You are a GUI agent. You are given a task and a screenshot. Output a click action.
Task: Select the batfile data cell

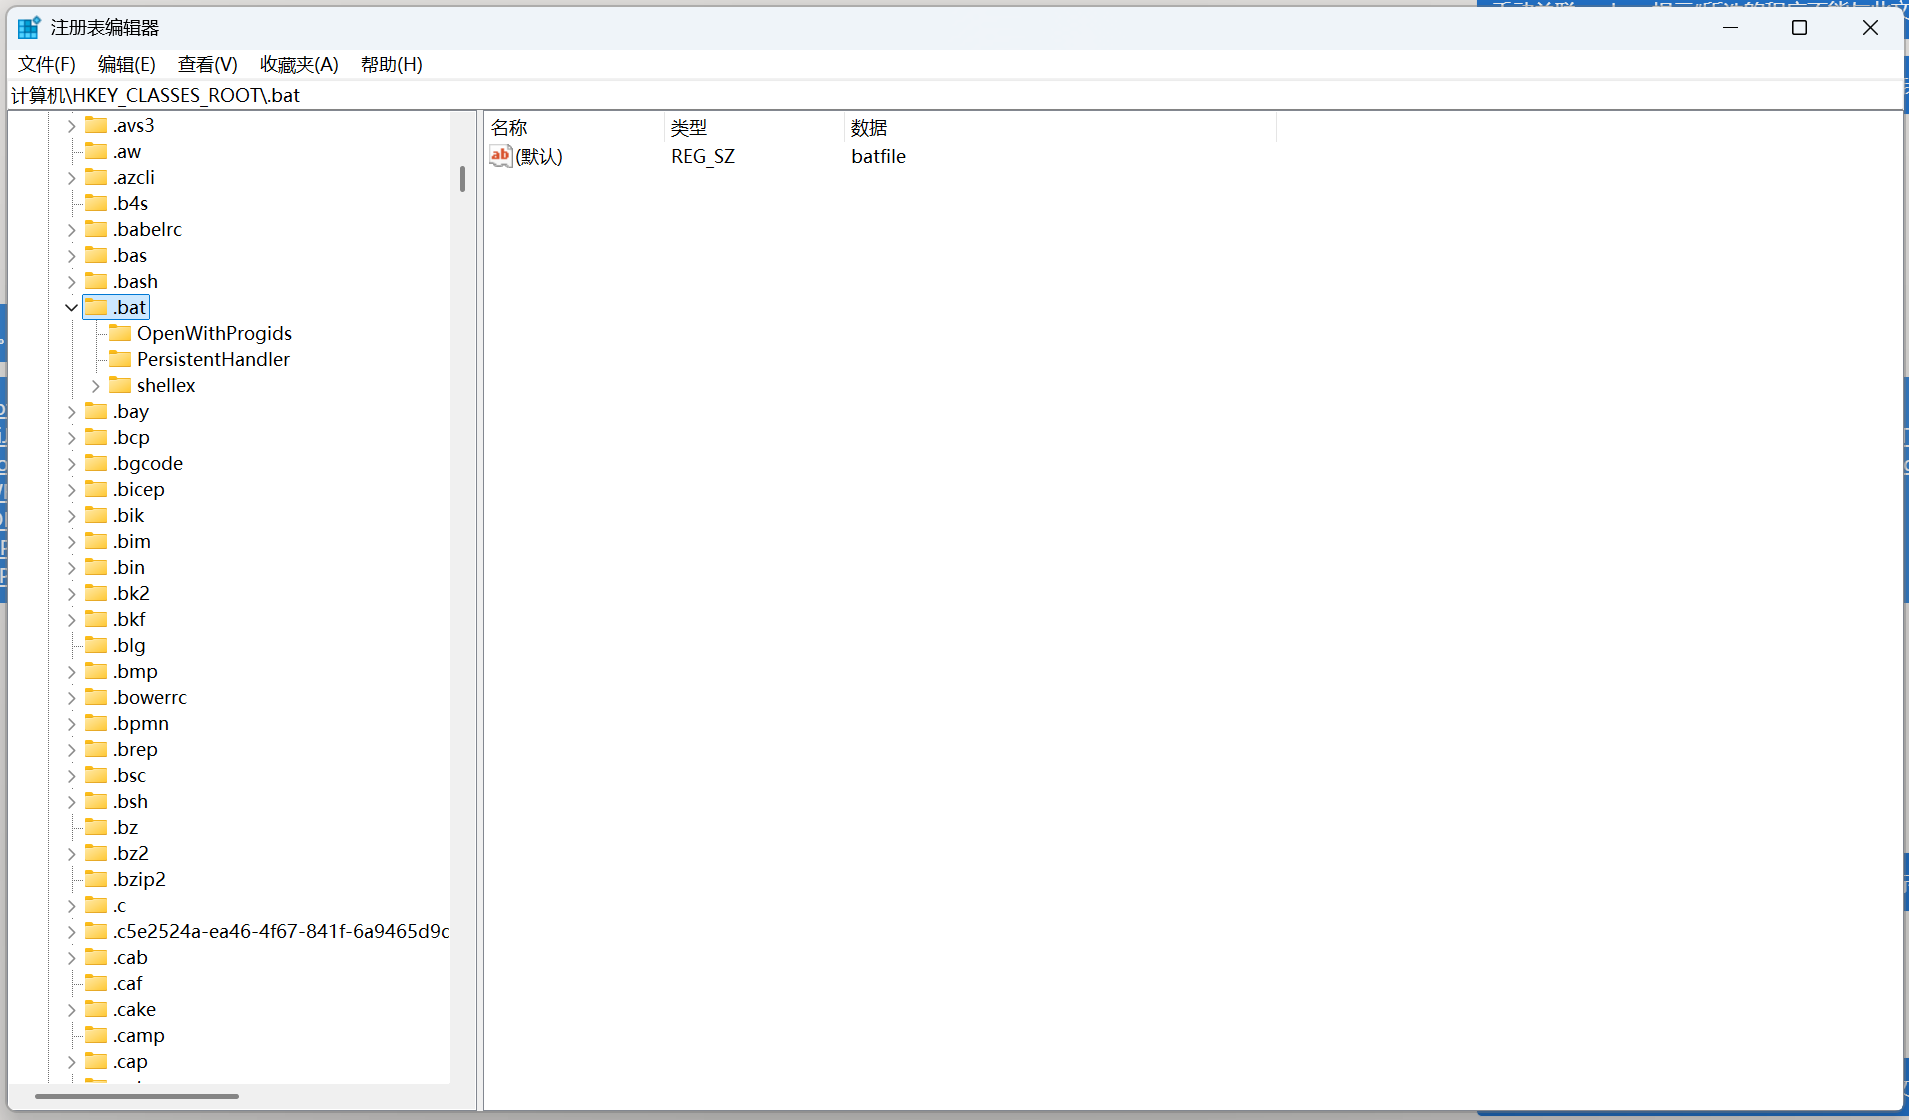point(878,156)
